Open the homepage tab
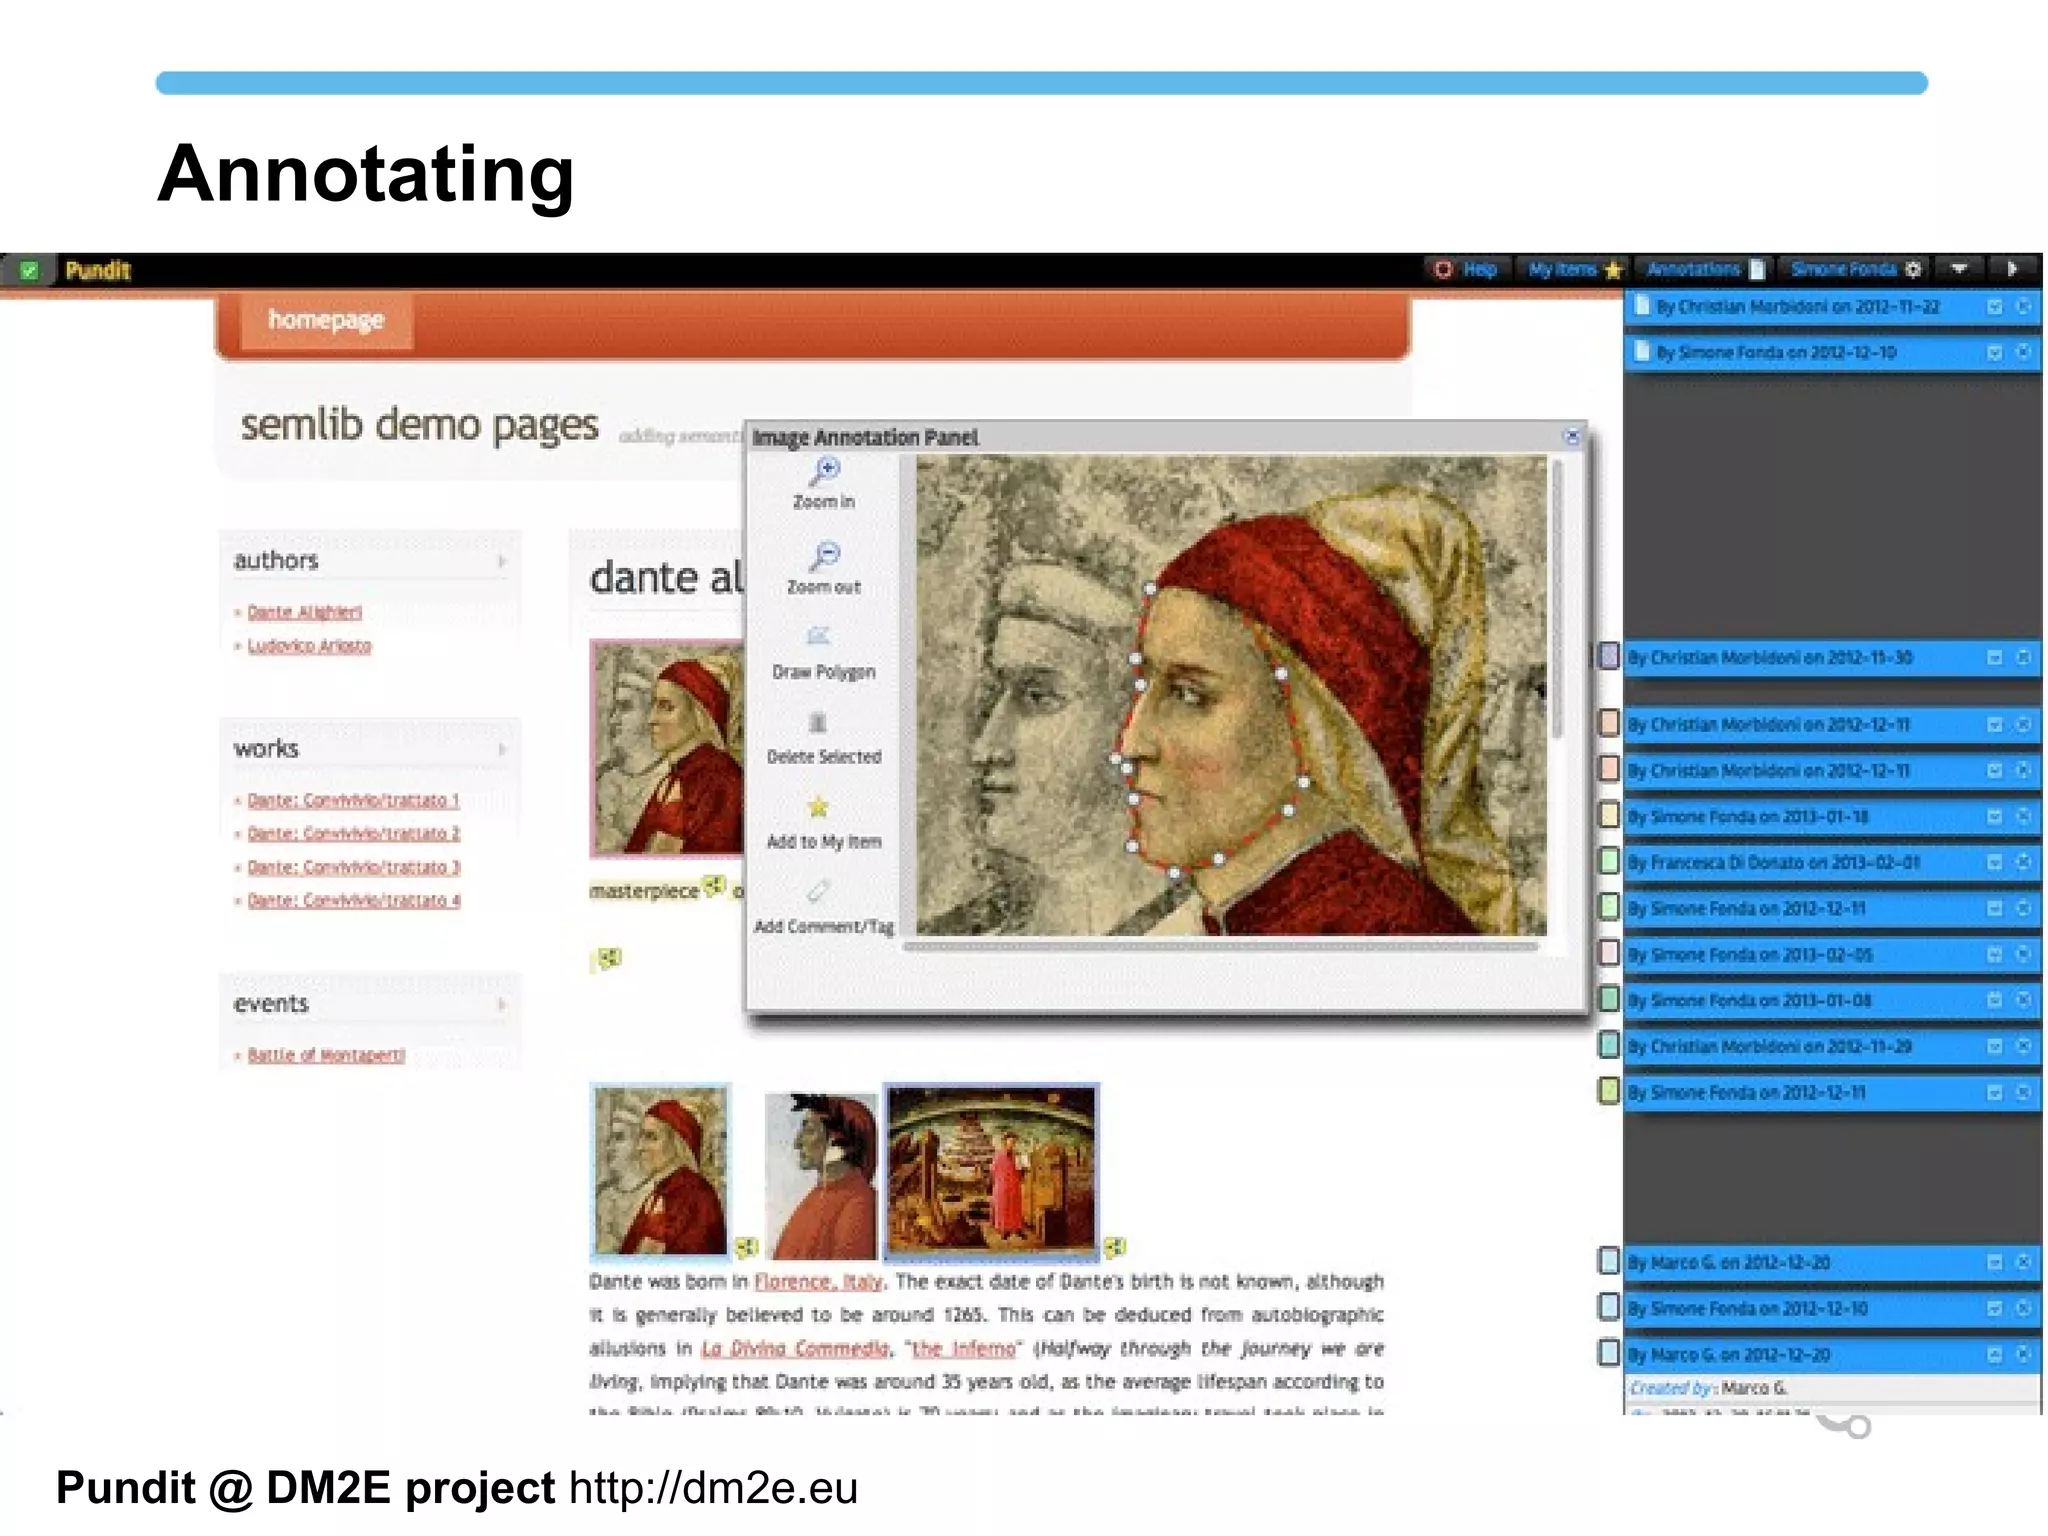The height and width of the screenshot is (1536, 2048). click(326, 320)
